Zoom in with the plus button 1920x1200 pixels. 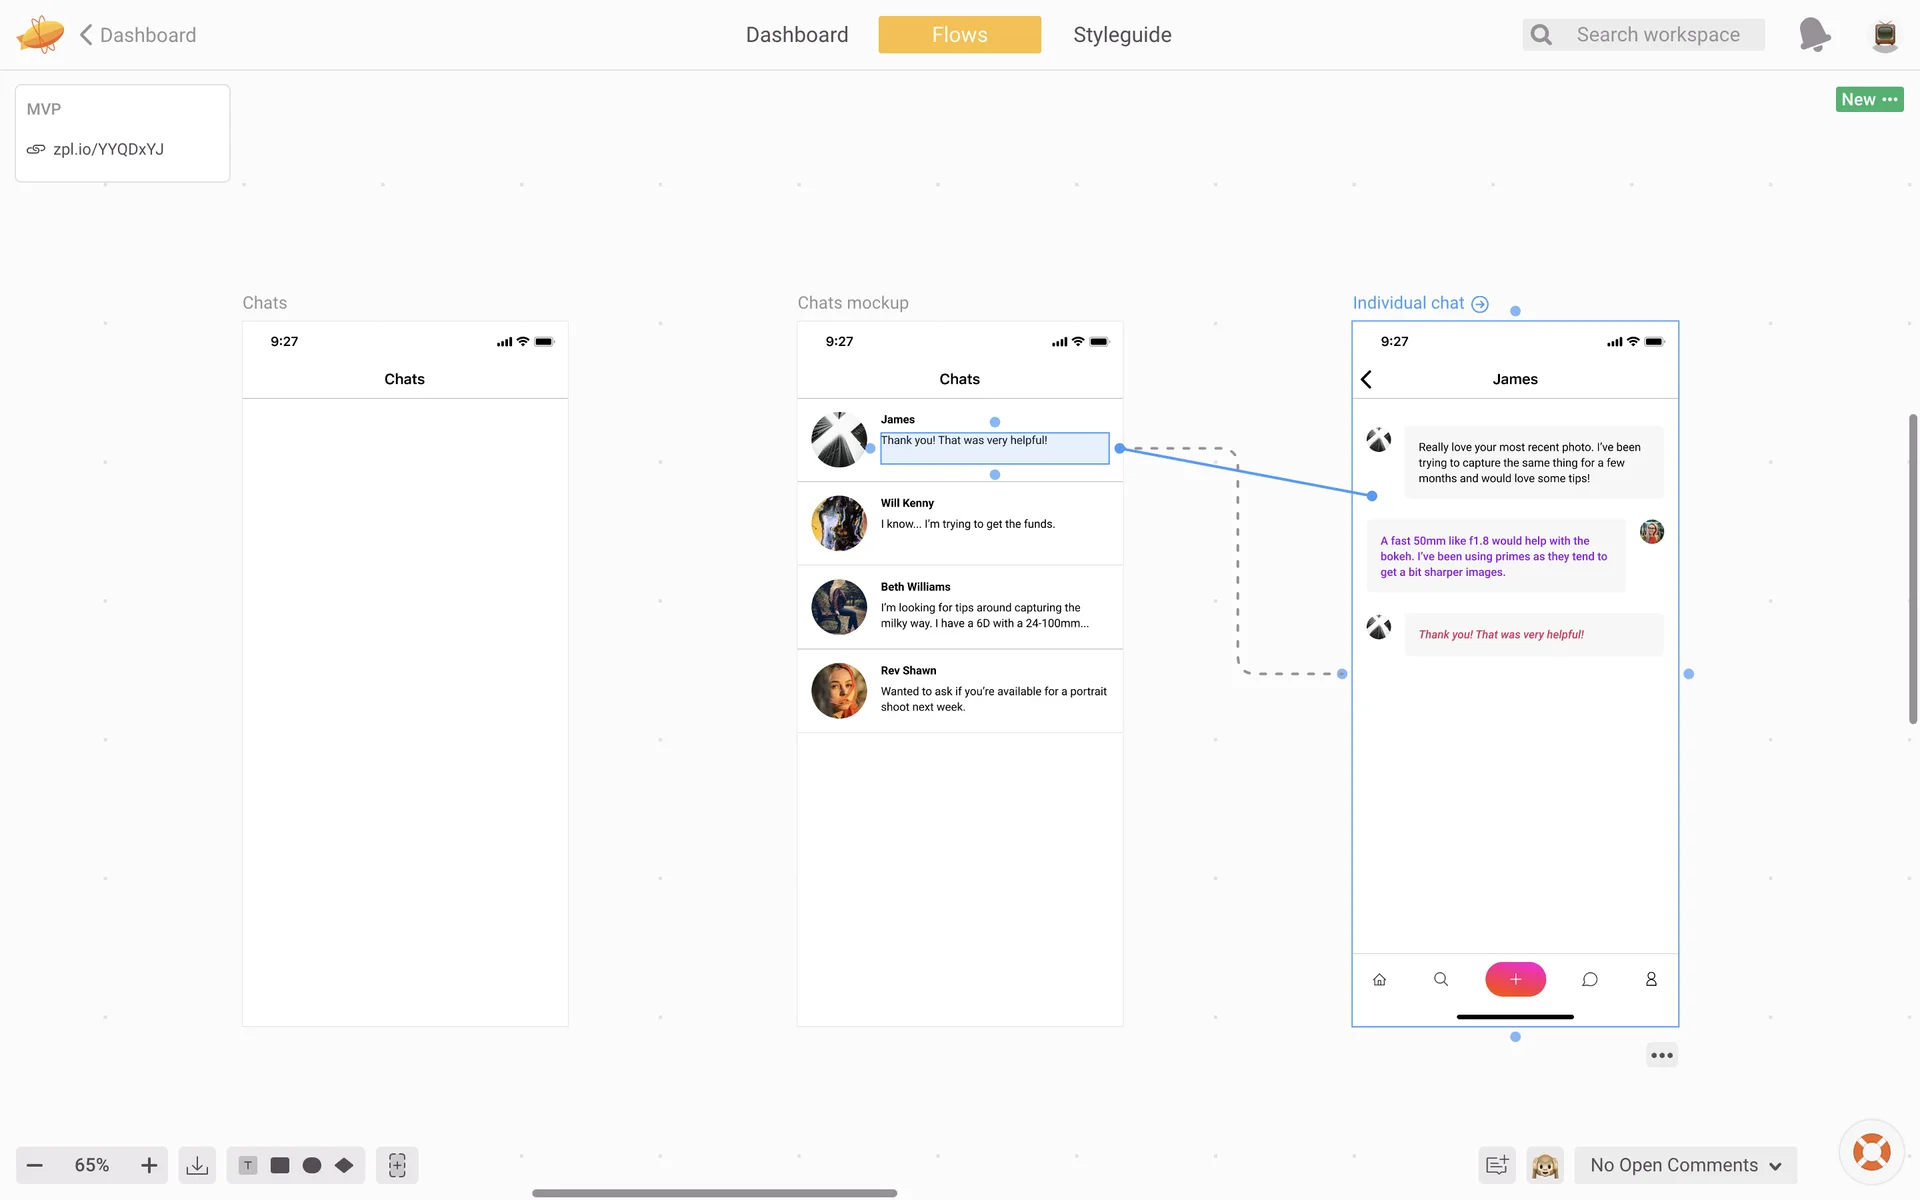(x=149, y=1165)
